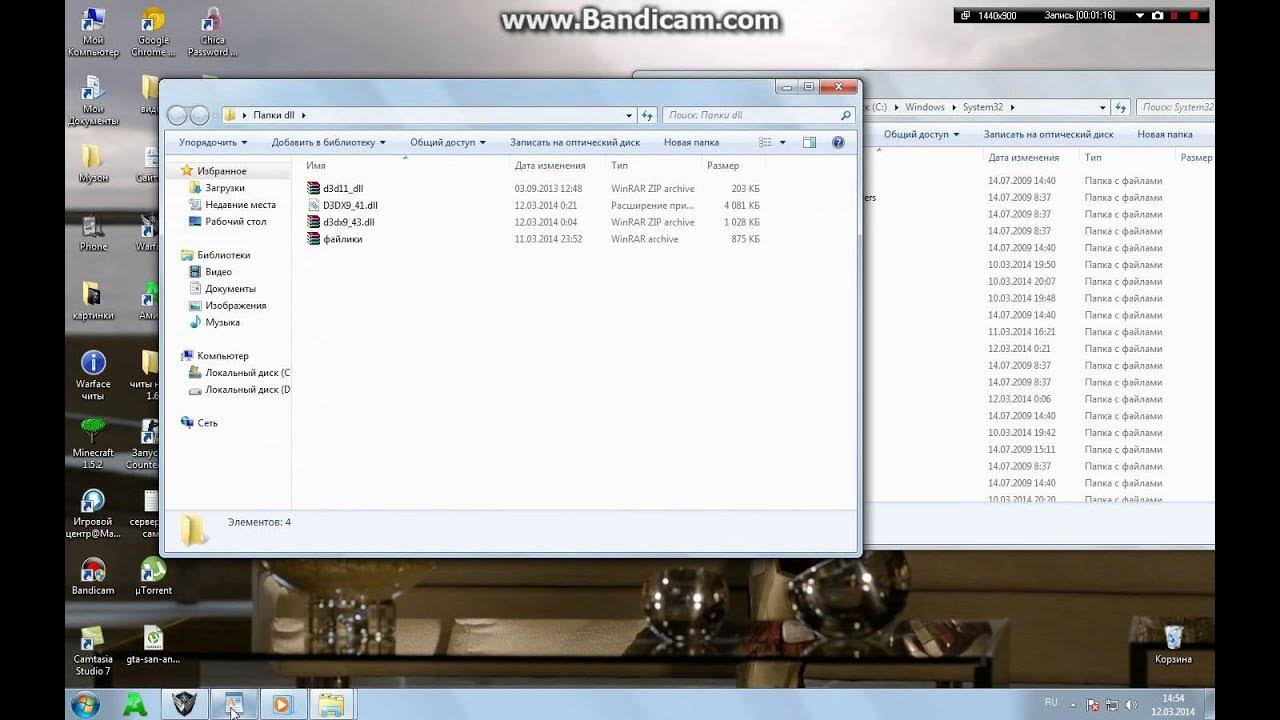Select Библиотеки in the navigation pane
This screenshot has height=720, width=1280.
(x=223, y=255)
